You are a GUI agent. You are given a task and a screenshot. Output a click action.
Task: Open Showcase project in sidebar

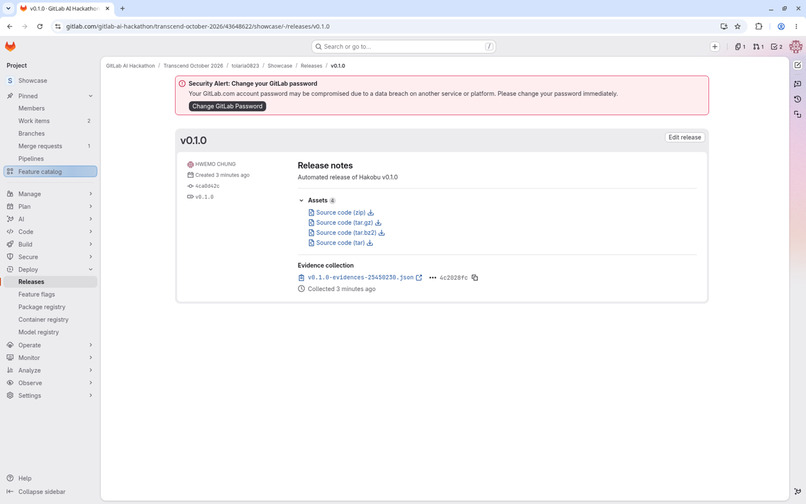tap(50, 81)
